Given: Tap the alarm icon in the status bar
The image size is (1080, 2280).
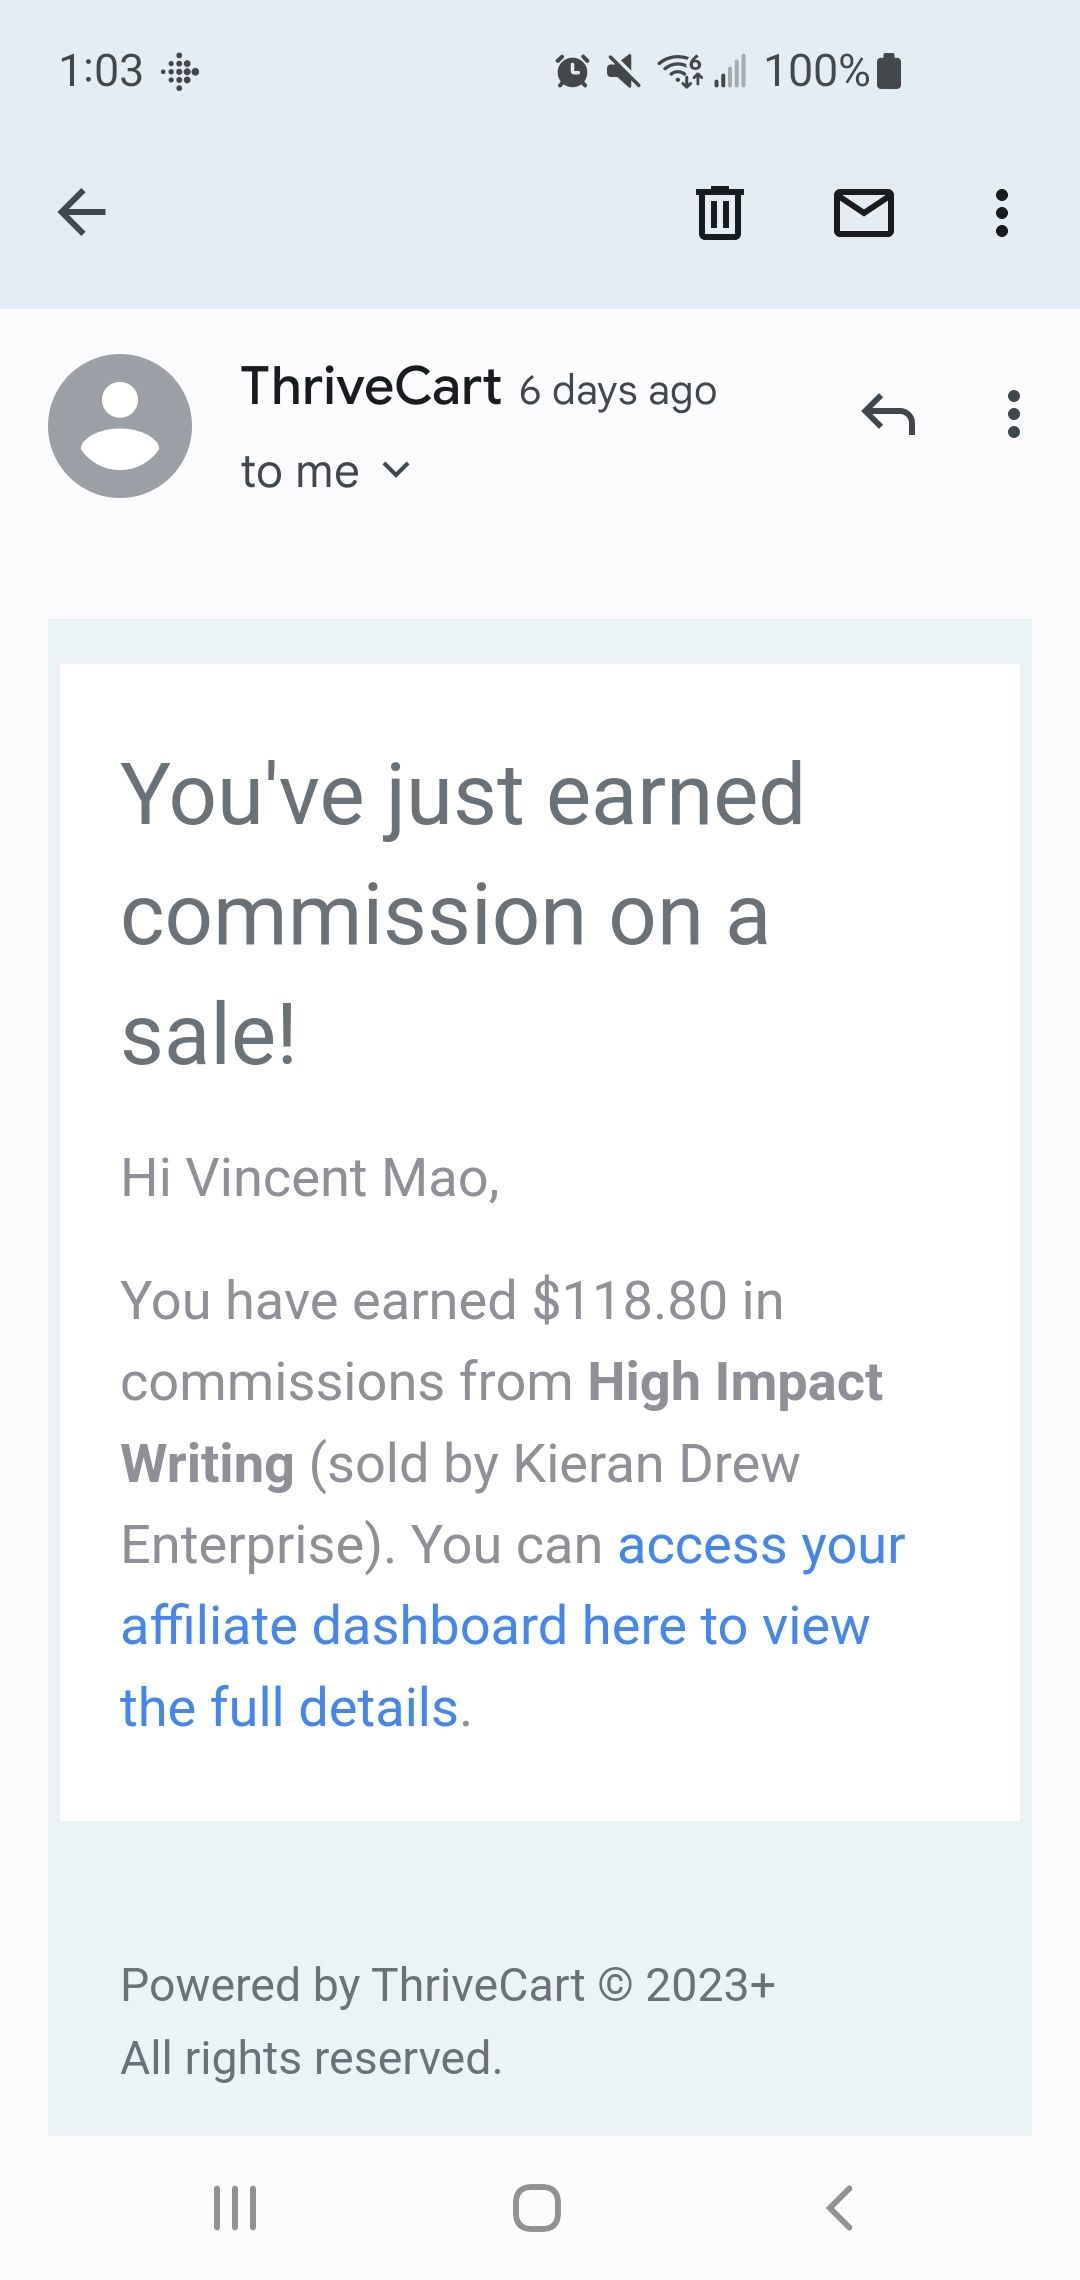Looking at the screenshot, I should tap(572, 71).
